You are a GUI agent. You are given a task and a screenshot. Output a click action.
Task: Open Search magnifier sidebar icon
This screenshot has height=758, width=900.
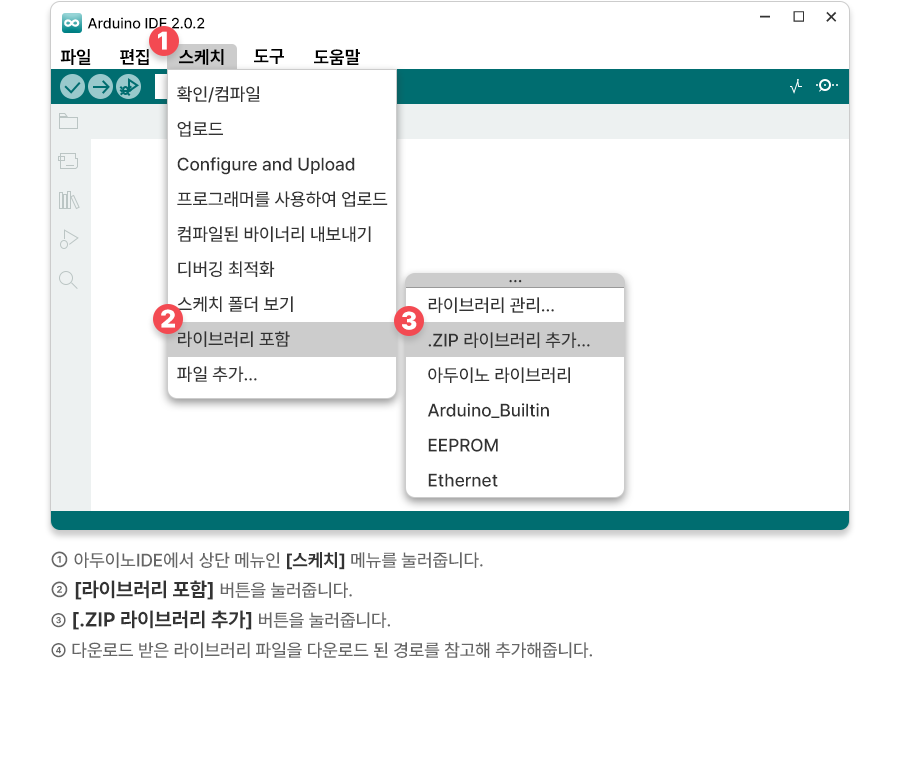[x=68, y=279]
